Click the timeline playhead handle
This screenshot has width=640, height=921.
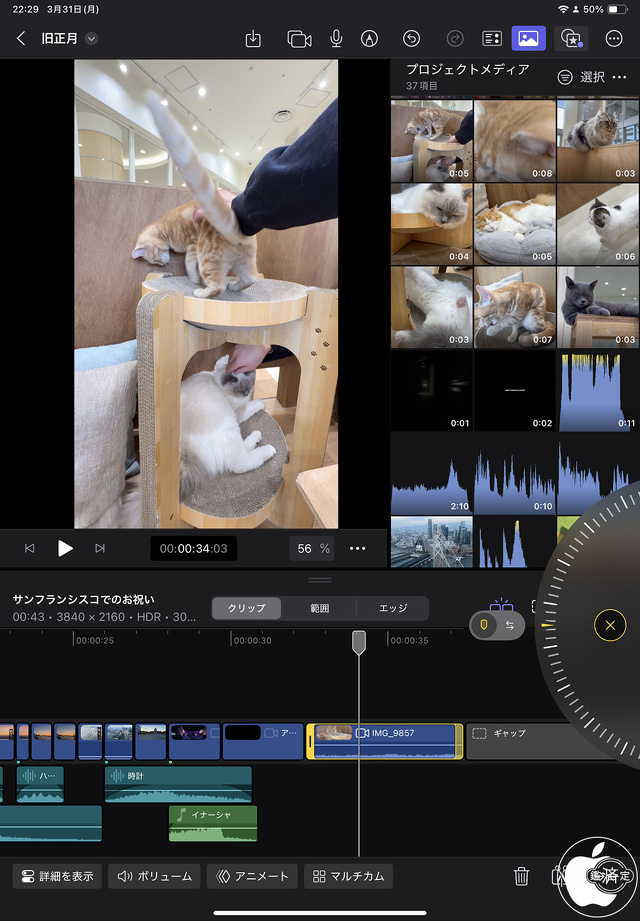click(359, 642)
